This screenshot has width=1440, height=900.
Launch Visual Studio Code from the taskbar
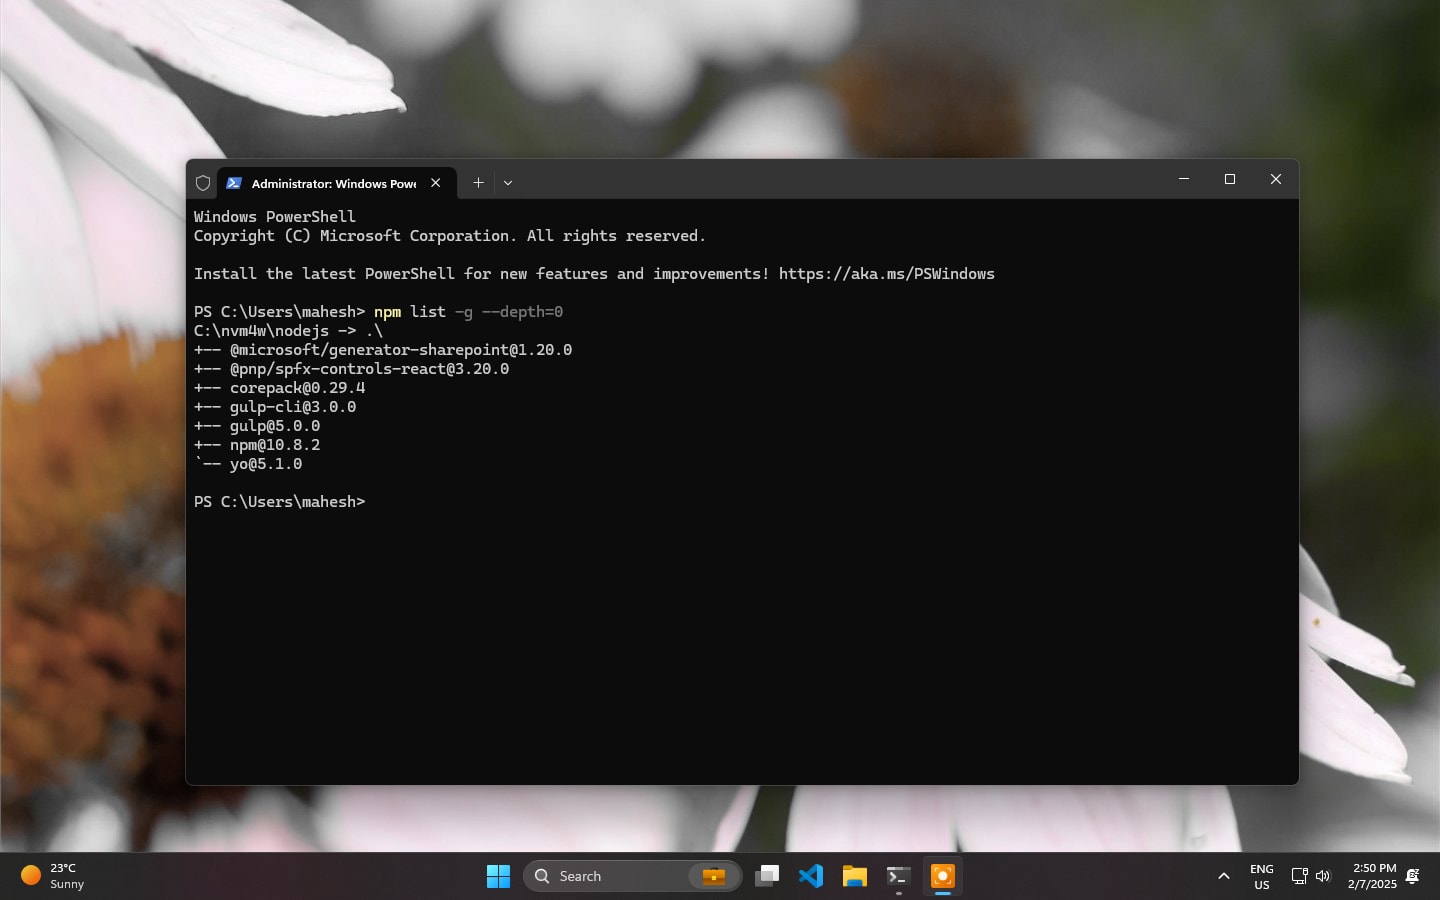click(811, 876)
